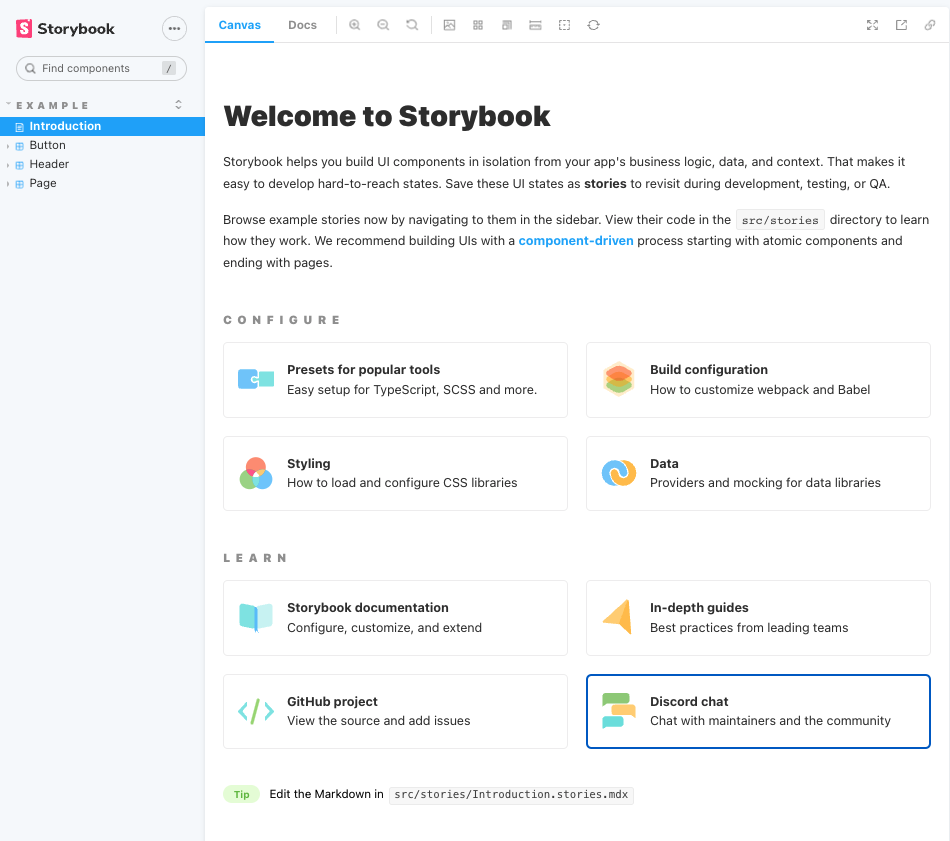Viewport: 950px width, 841px height.
Task: Click the orange arrow guides icon
Action: point(618,617)
